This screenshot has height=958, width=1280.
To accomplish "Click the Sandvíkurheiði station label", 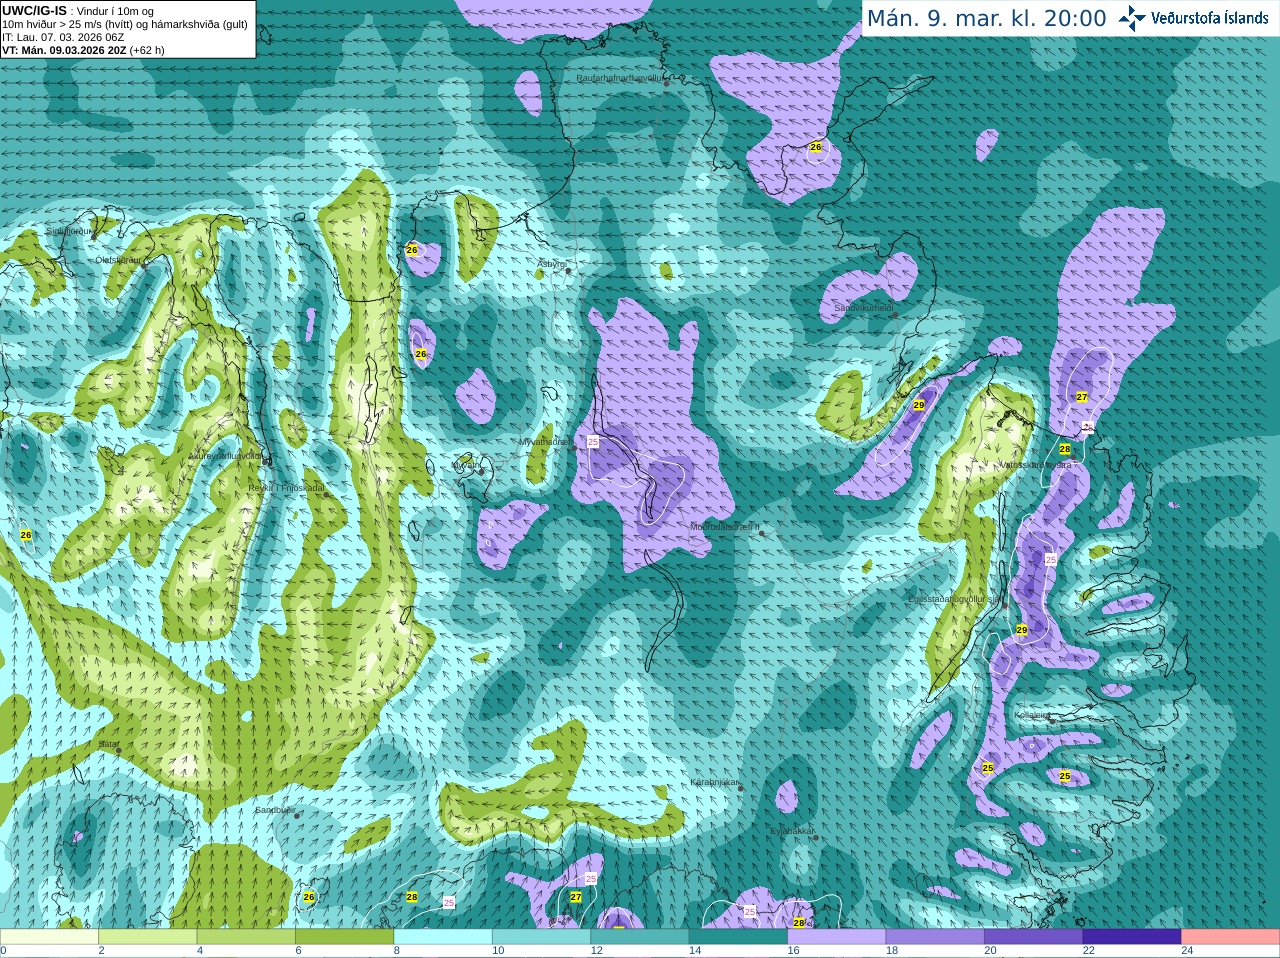I will pos(864,308).
